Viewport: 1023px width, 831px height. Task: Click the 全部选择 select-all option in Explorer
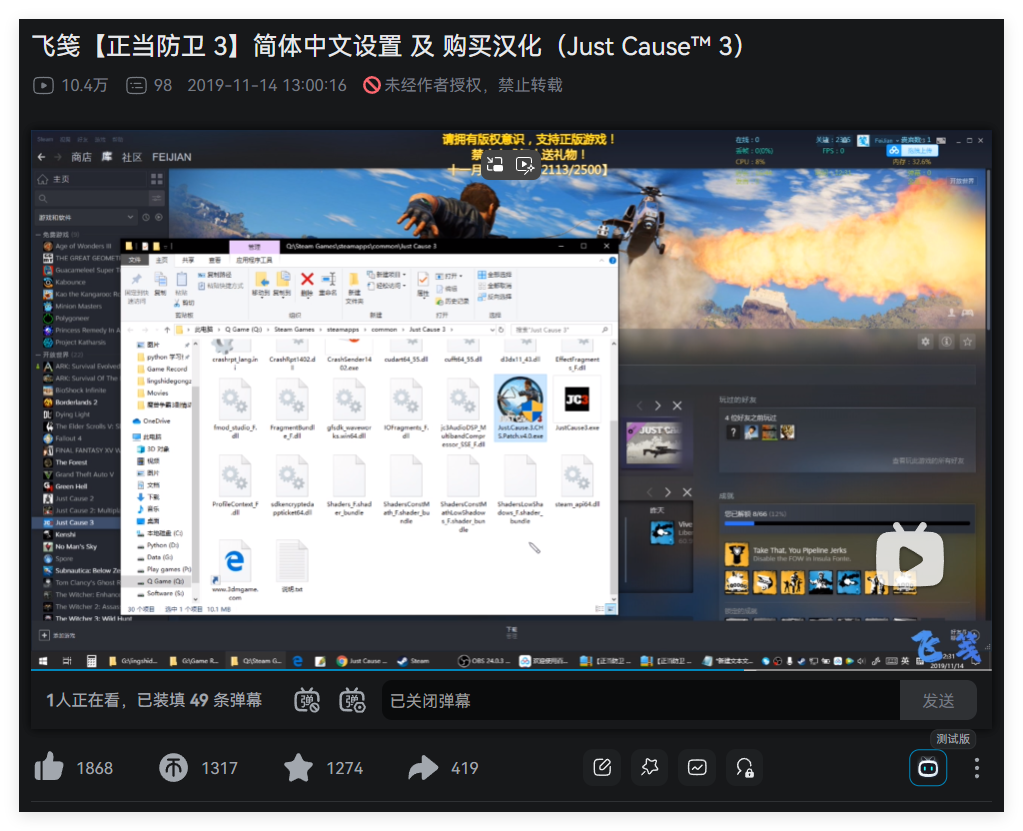[495, 275]
